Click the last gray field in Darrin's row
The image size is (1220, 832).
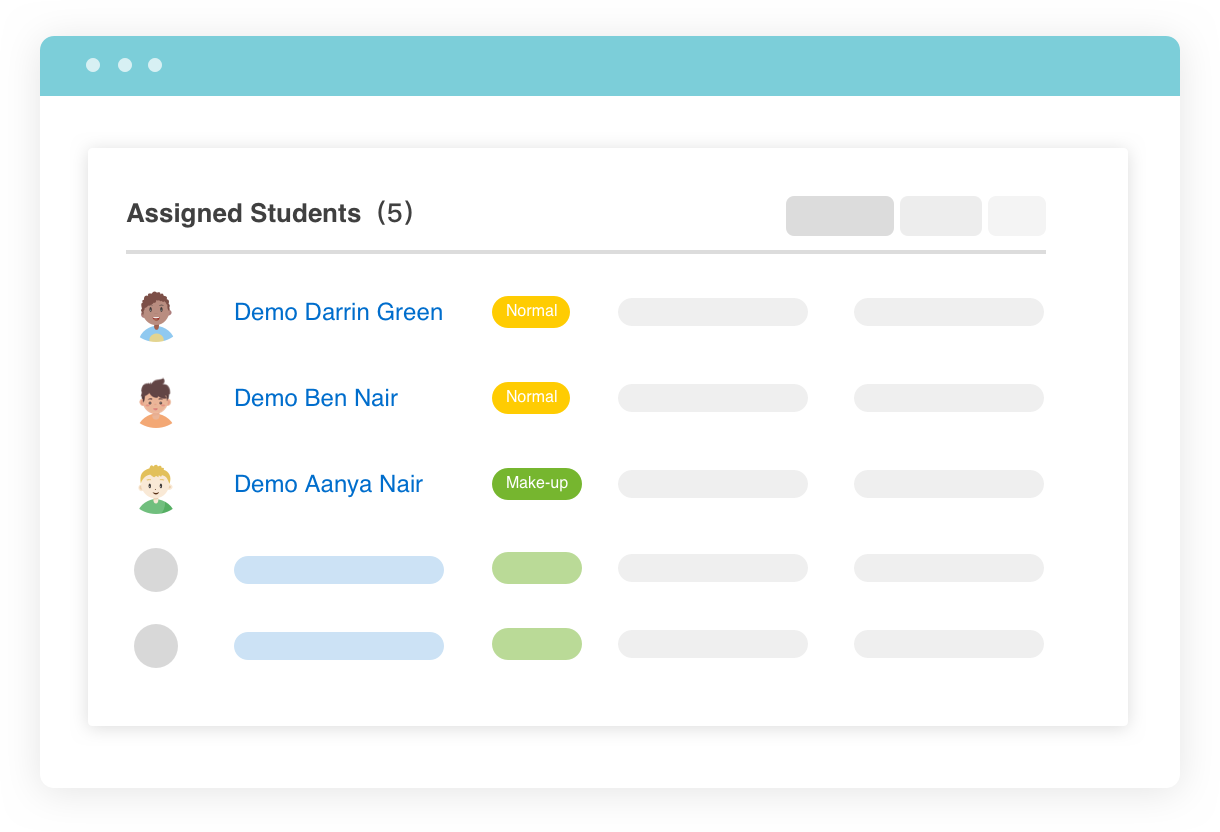click(x=949, y=312)
